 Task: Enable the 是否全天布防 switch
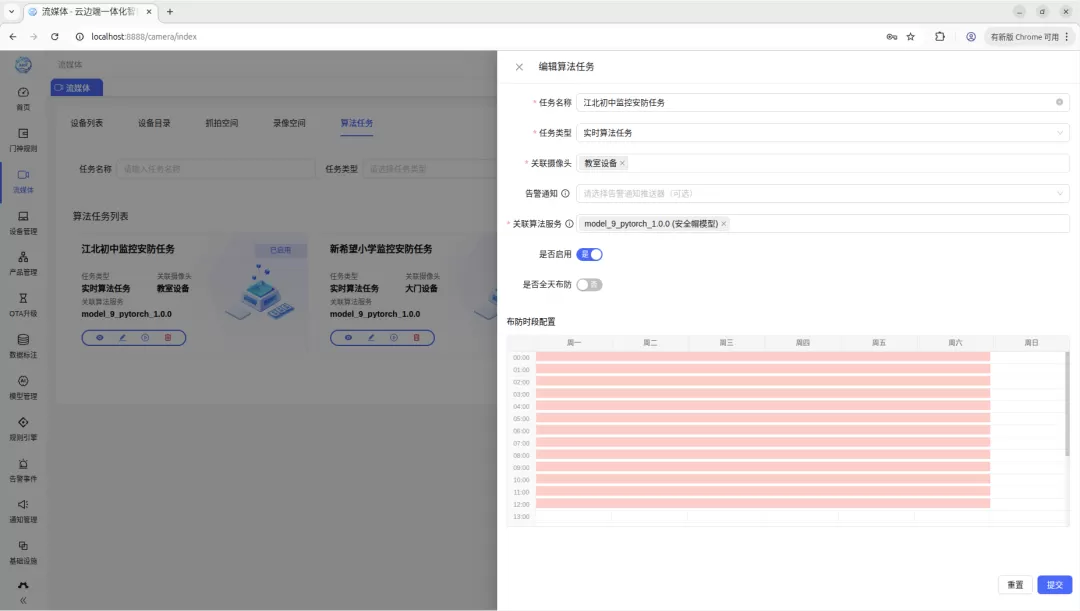pos(590,284)
